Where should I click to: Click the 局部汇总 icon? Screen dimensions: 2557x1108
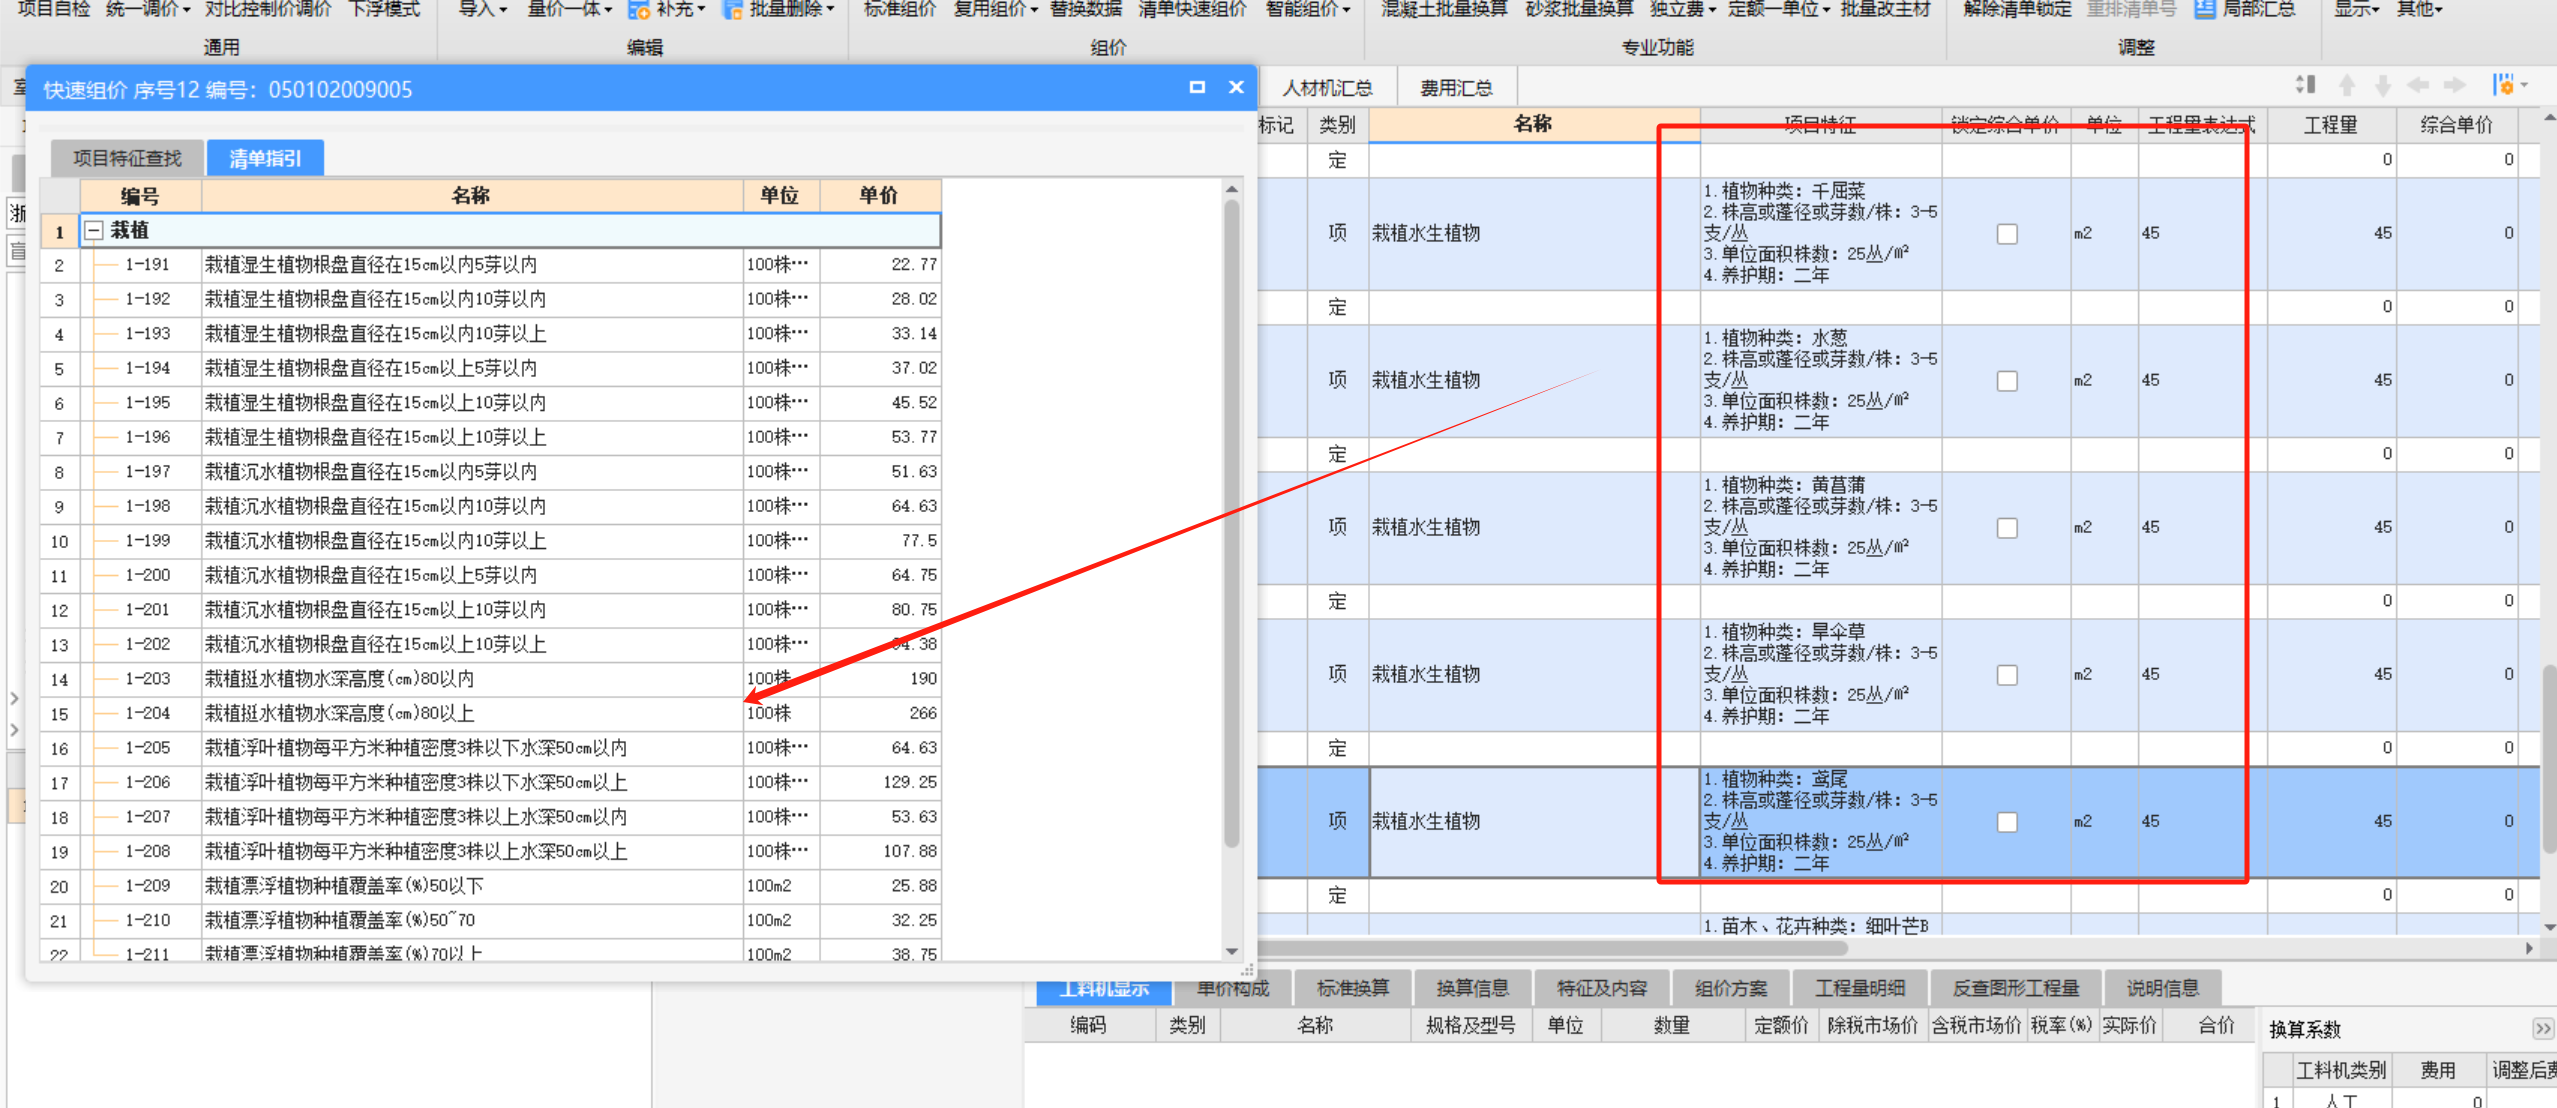[2205, 10]
